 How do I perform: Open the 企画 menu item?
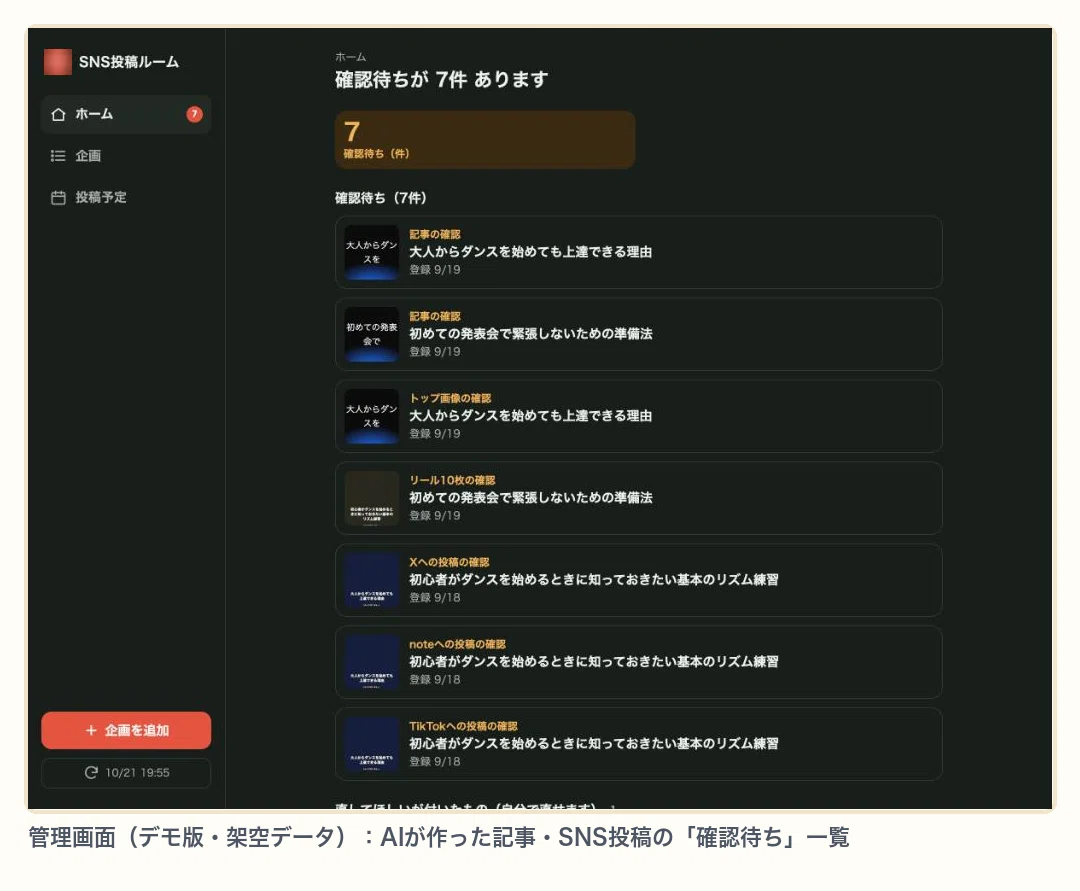pos(126,156)
